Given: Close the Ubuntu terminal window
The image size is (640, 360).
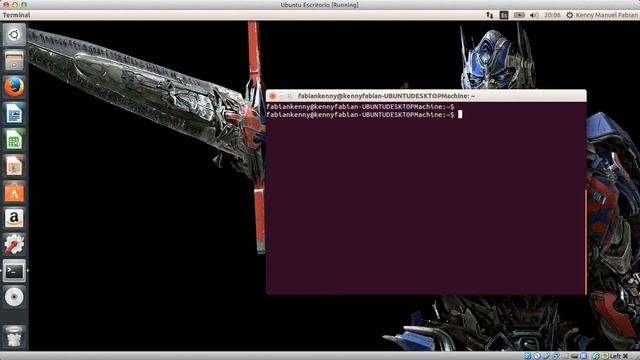Looking at the screenshot, I should pyautogui.click(x=272, y=96).
